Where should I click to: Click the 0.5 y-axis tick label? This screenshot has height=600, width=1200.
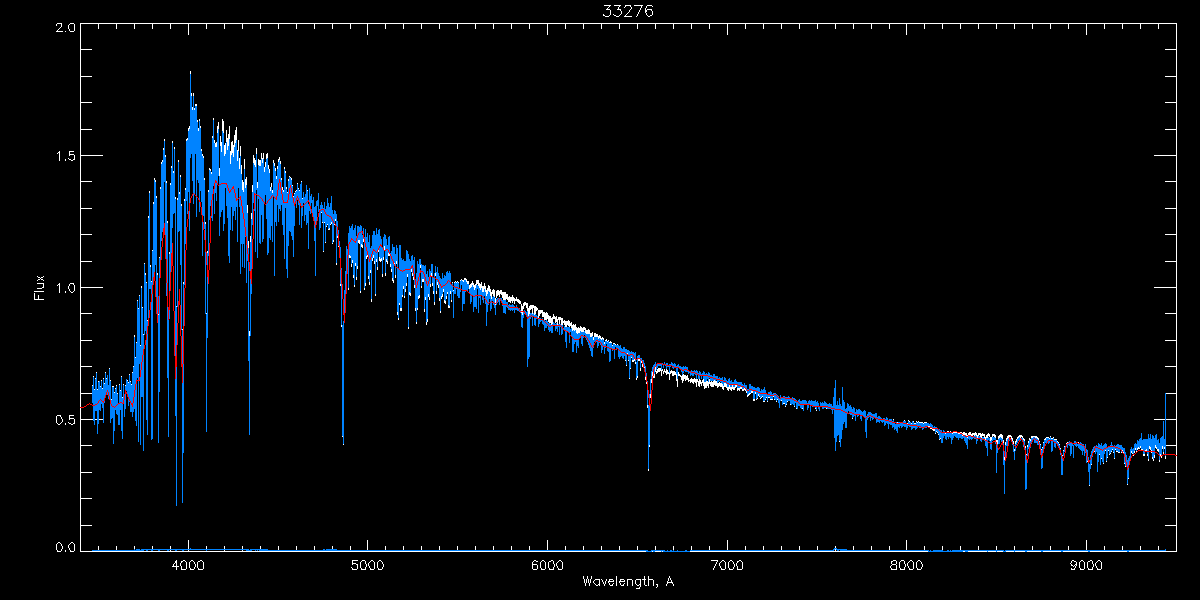click(65, 419)
